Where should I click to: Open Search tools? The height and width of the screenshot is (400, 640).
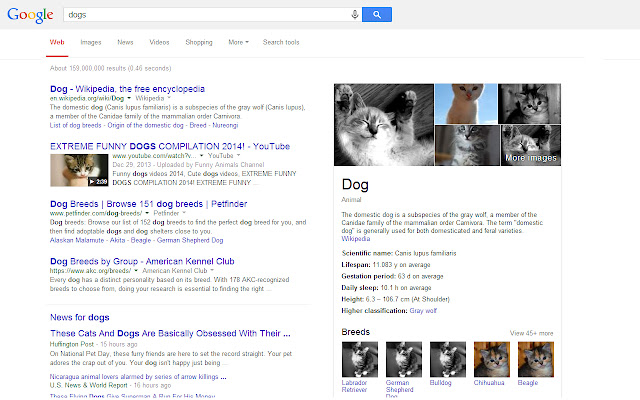[281, 42]
